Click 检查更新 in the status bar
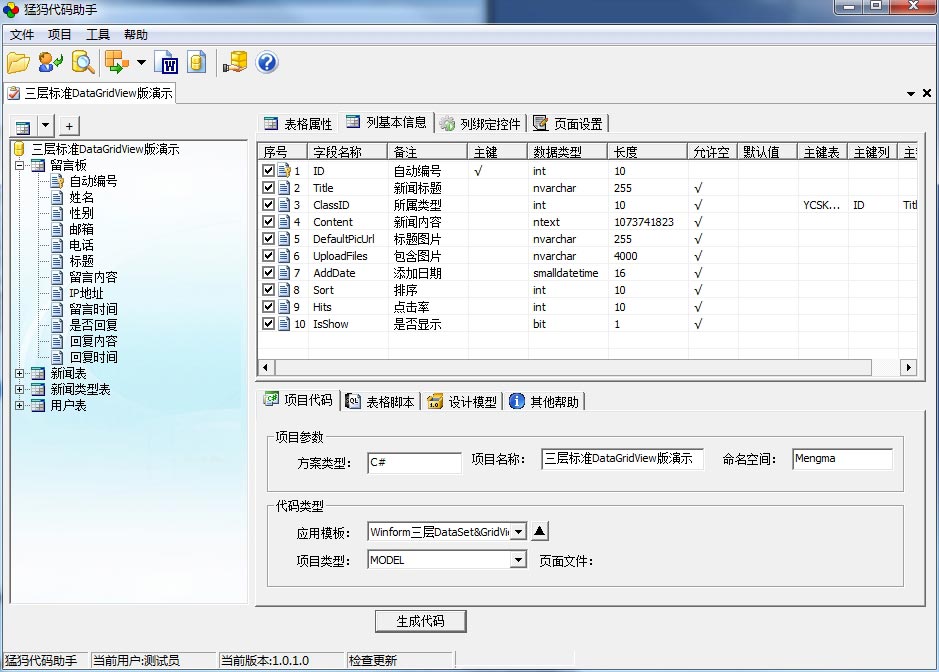 pos(373,660)
